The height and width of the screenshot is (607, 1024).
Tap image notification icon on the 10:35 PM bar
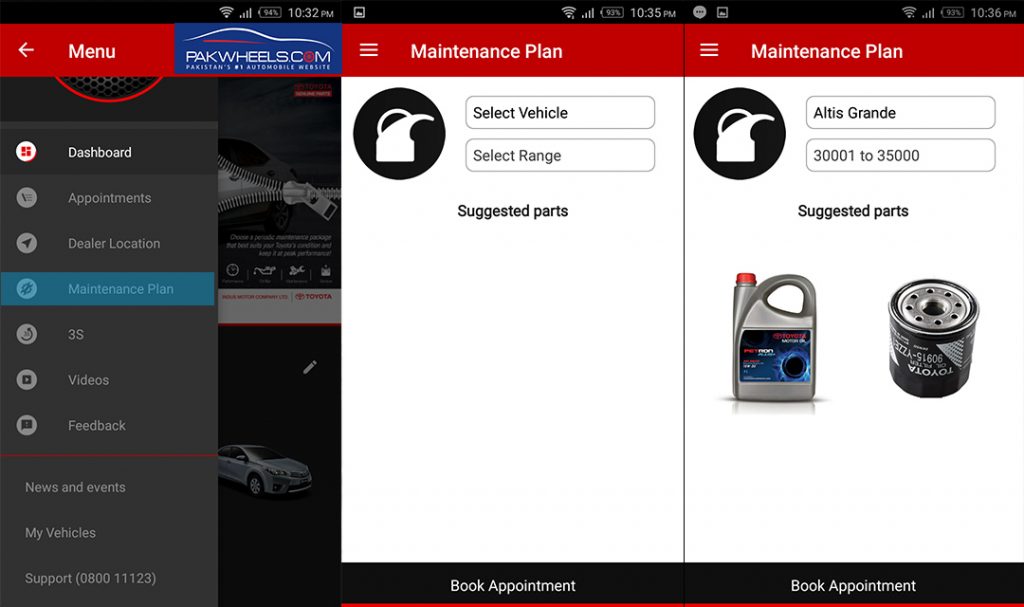click(x=359, y=12)
